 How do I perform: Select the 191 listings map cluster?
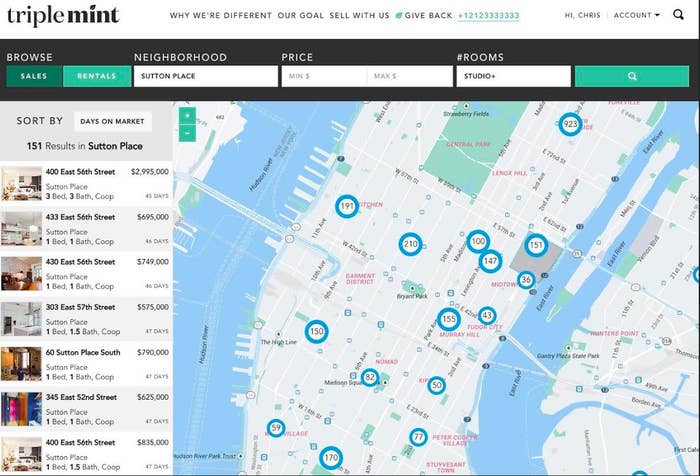[x=347, y=206]
